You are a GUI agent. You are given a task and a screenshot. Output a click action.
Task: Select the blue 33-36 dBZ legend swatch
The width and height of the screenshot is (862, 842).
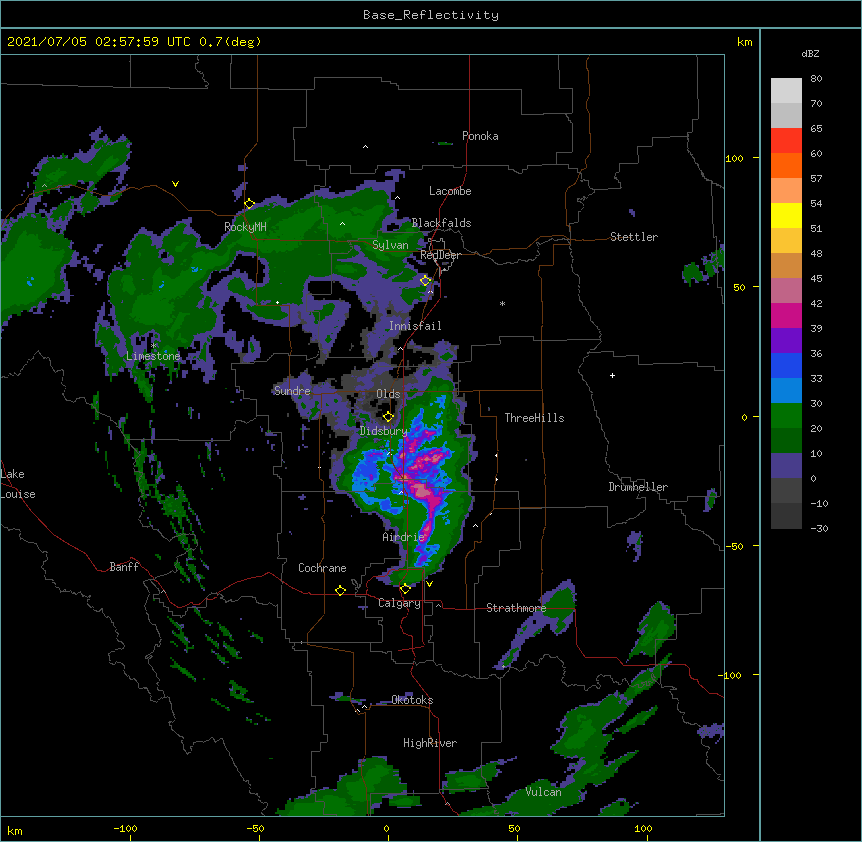click(x=786, y=365)
